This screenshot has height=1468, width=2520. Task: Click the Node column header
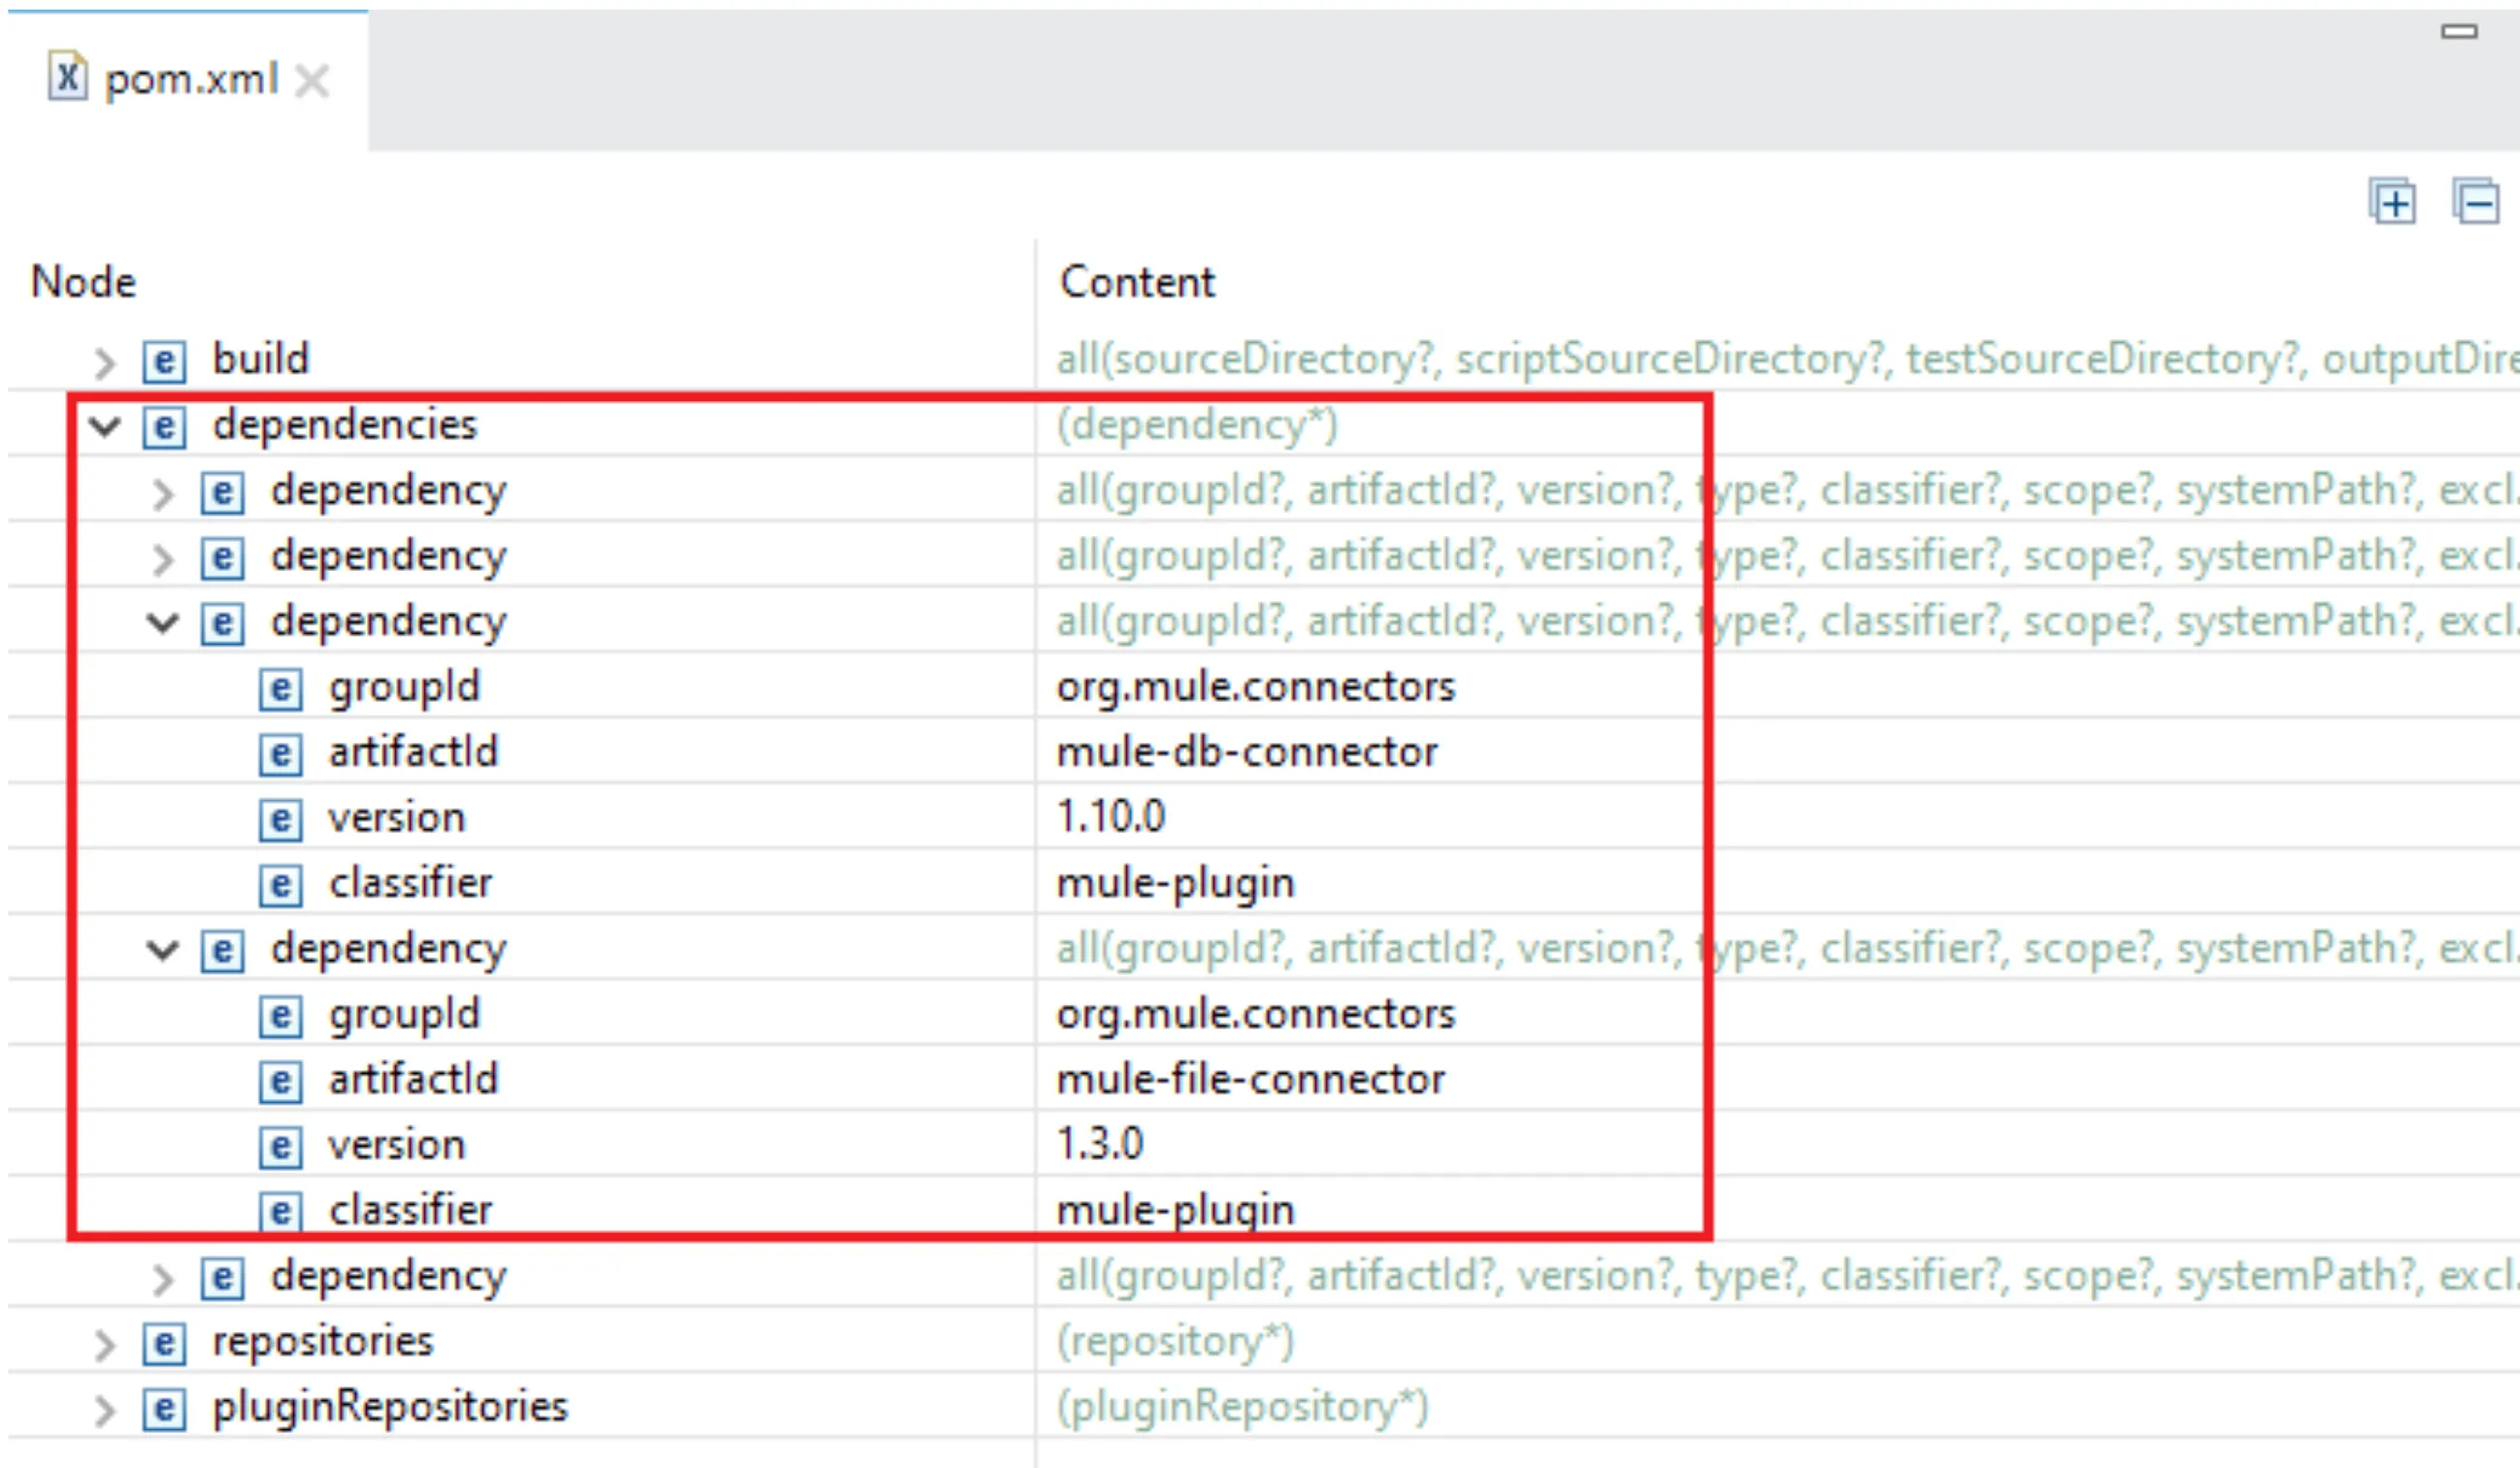83,282
